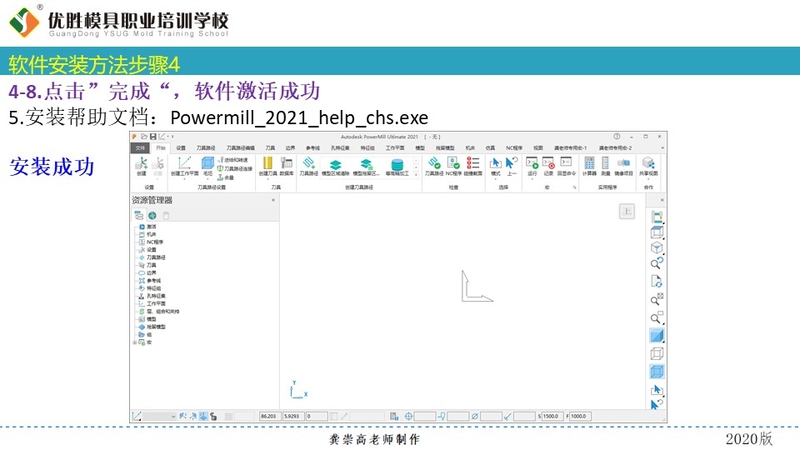This screenshot has width=800, height=450.
Task: Click the 刀具路径 strategy icon in create group
Action: tap(309, 166)
